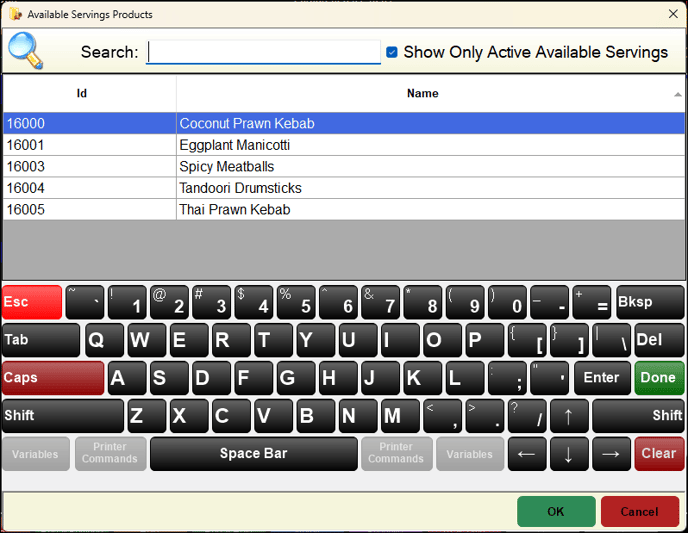Viewport: 688px width, 533px height.
Task: Tap the K key
Action: coord(422,378)
